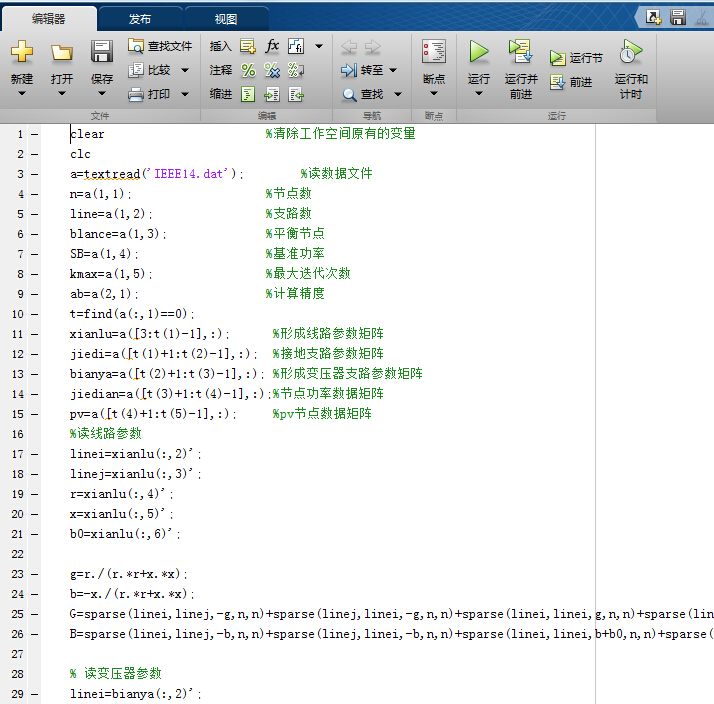
Task: Toggle breakpoint dash on line 25
Action: [35, 614]
